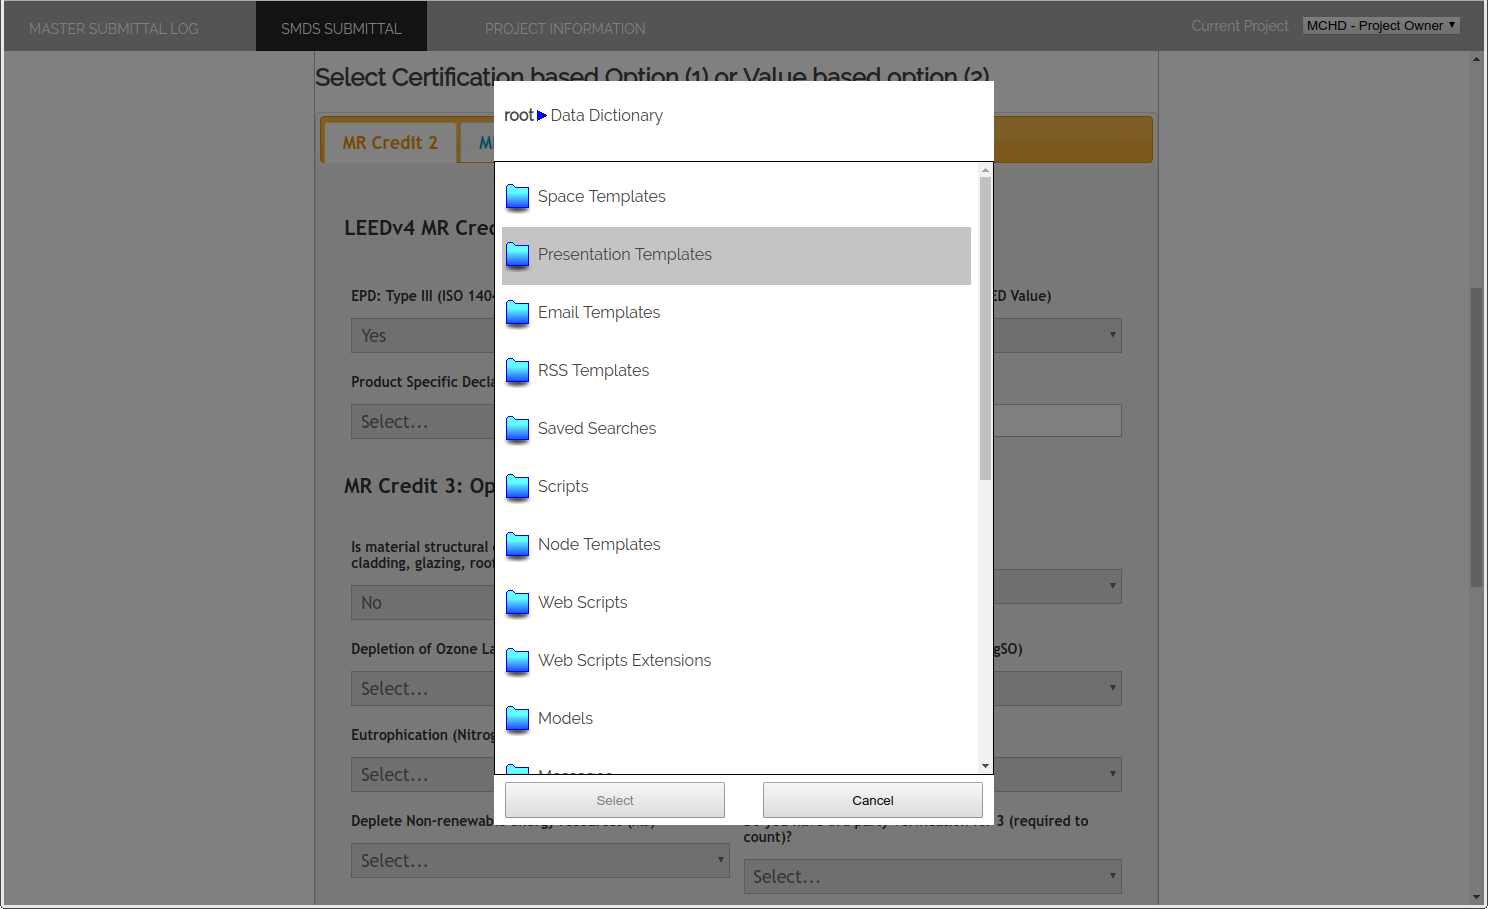1488x909 pixels.
Task: Switch to the Master Submittal Log tab
Action: click(114, 28)
